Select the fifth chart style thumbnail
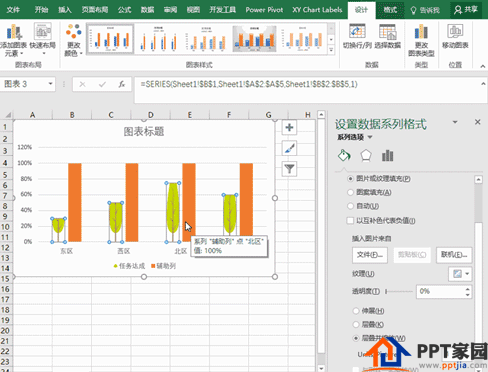488x372 pixels. (302, 39)
